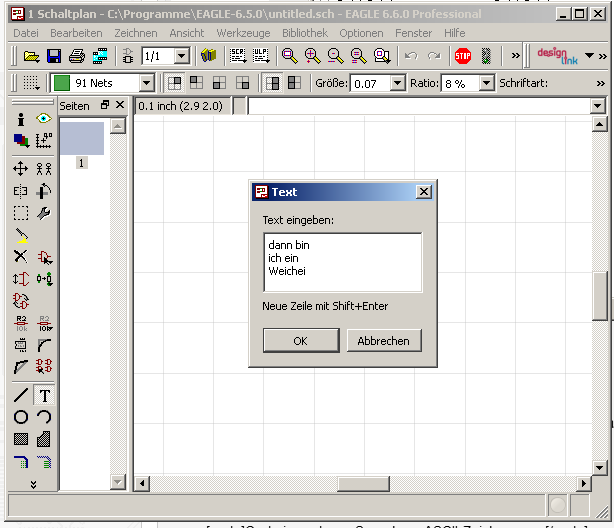Image resolution: width=614 pixels, height=528 pixels.
Task: Select the Delete X tool
Action: tap(20, 257)
